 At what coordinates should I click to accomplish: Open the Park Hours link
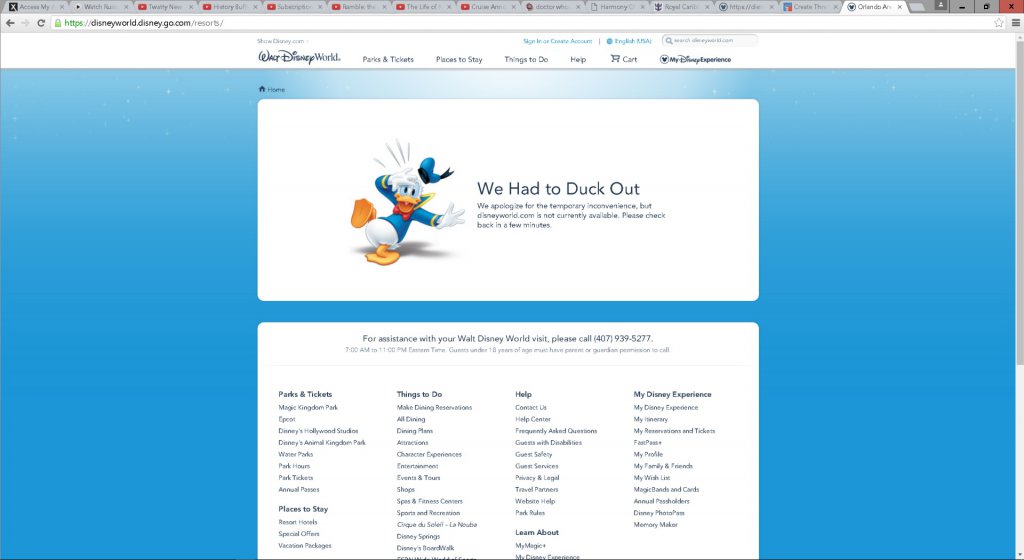tap(295, 466)
